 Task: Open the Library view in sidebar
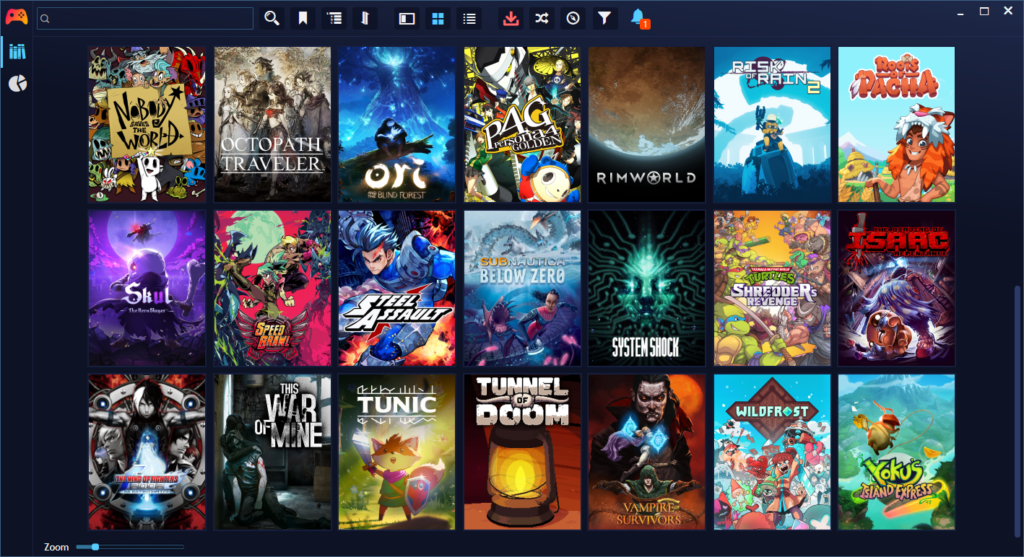pyautogui.click(x=16, y=51)
